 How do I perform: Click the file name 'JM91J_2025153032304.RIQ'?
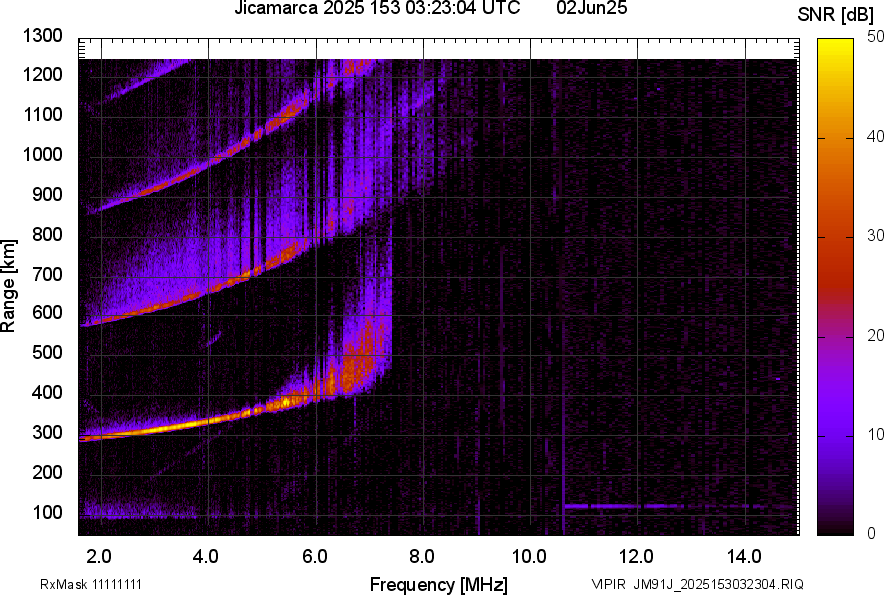click(718, 584)
